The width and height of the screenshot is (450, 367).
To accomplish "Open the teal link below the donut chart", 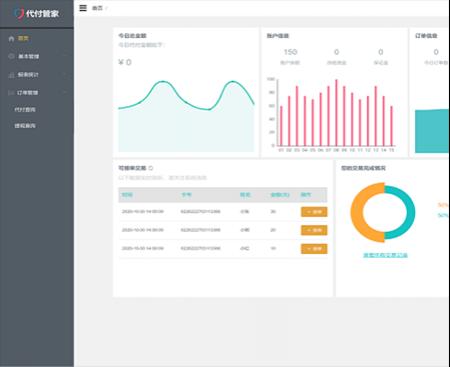I will [385, 255].
